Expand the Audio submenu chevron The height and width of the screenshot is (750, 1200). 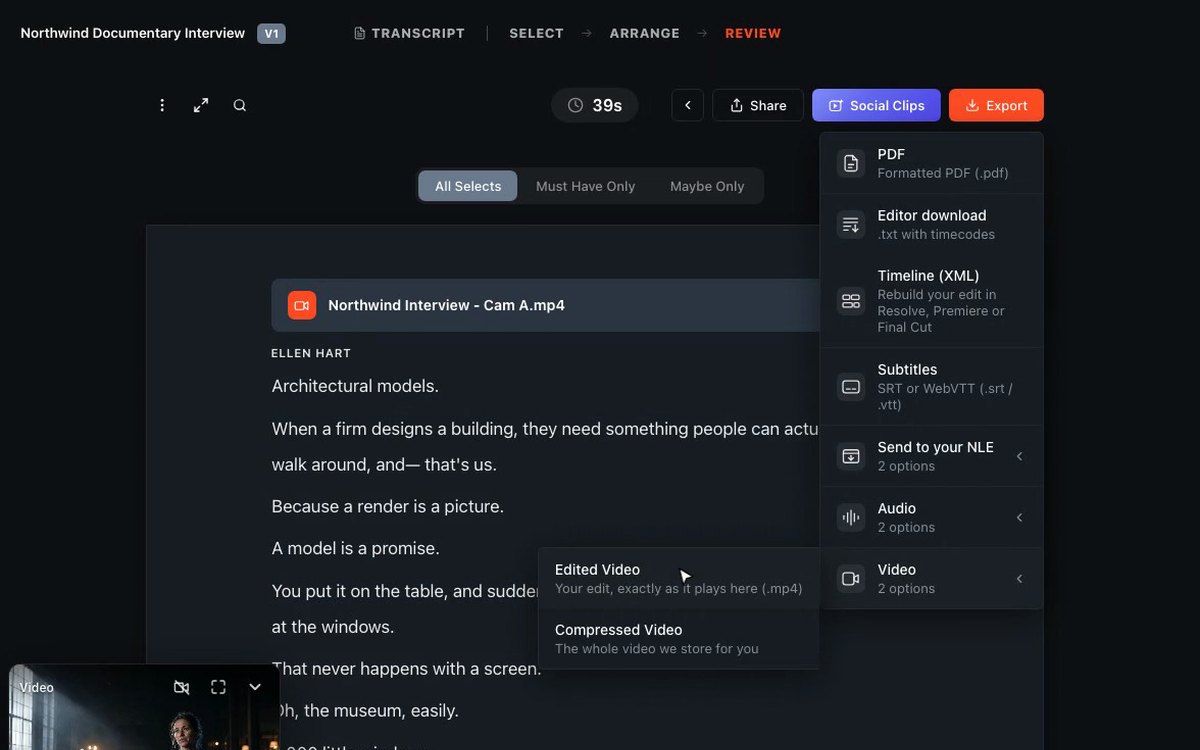pyautogui.click(x=1019, y=517)
